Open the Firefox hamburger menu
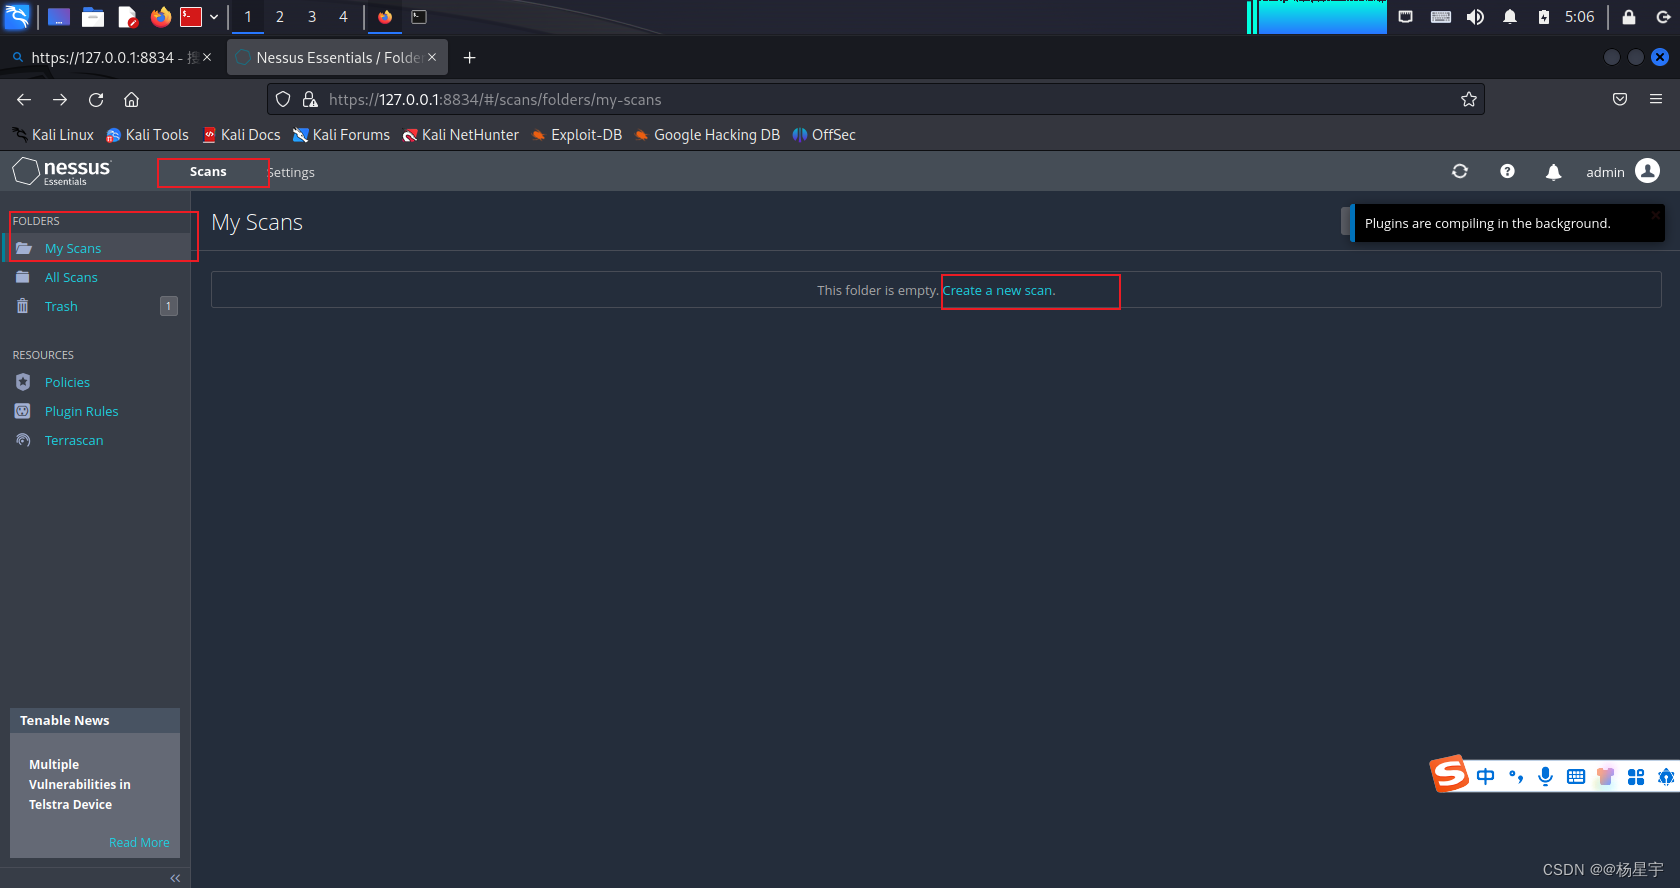The height and width of the screenshot is (888, 1680). pyautogui.click(x=1656, y=99)
